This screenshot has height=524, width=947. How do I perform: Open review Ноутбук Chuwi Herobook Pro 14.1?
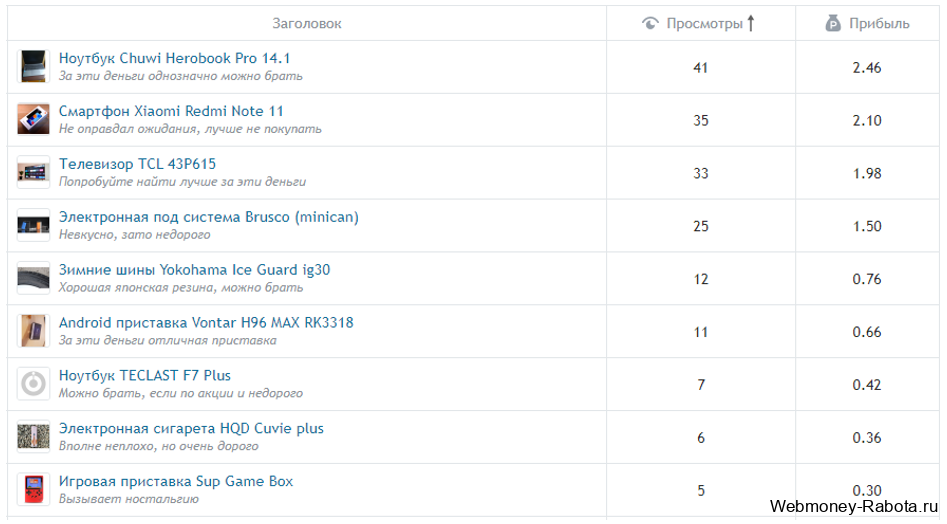[175, 59]
